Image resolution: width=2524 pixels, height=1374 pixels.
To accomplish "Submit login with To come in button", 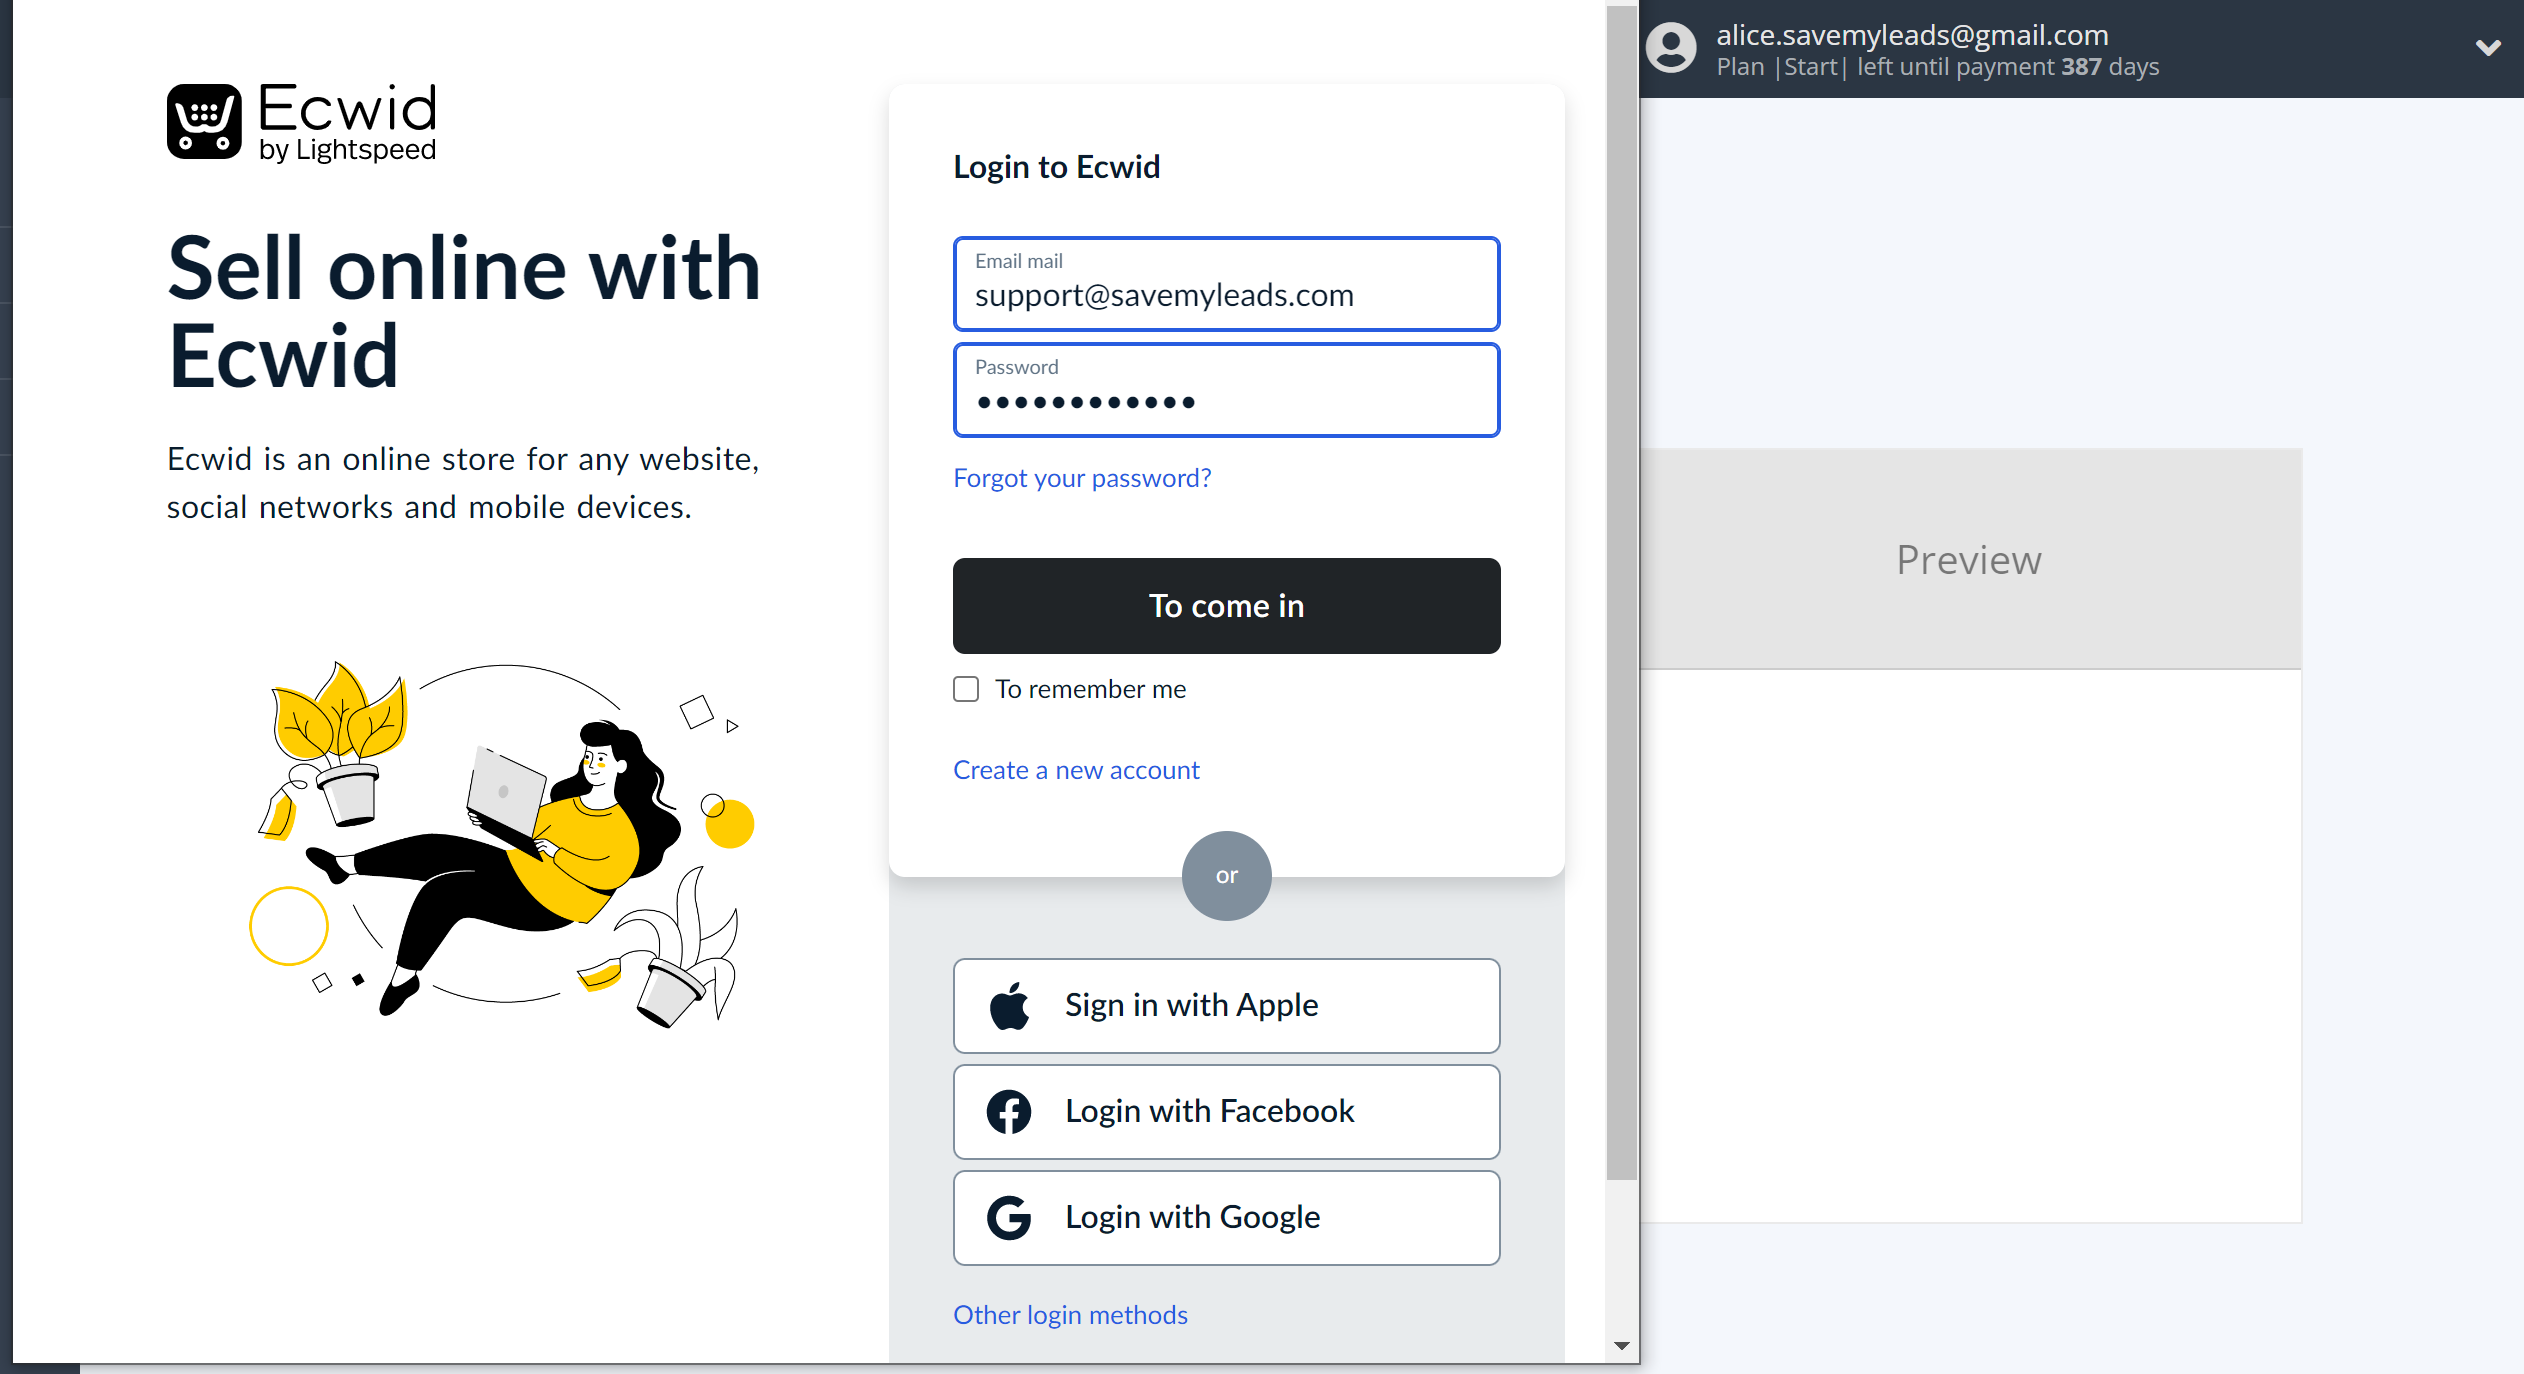I will pos(1226,606).
